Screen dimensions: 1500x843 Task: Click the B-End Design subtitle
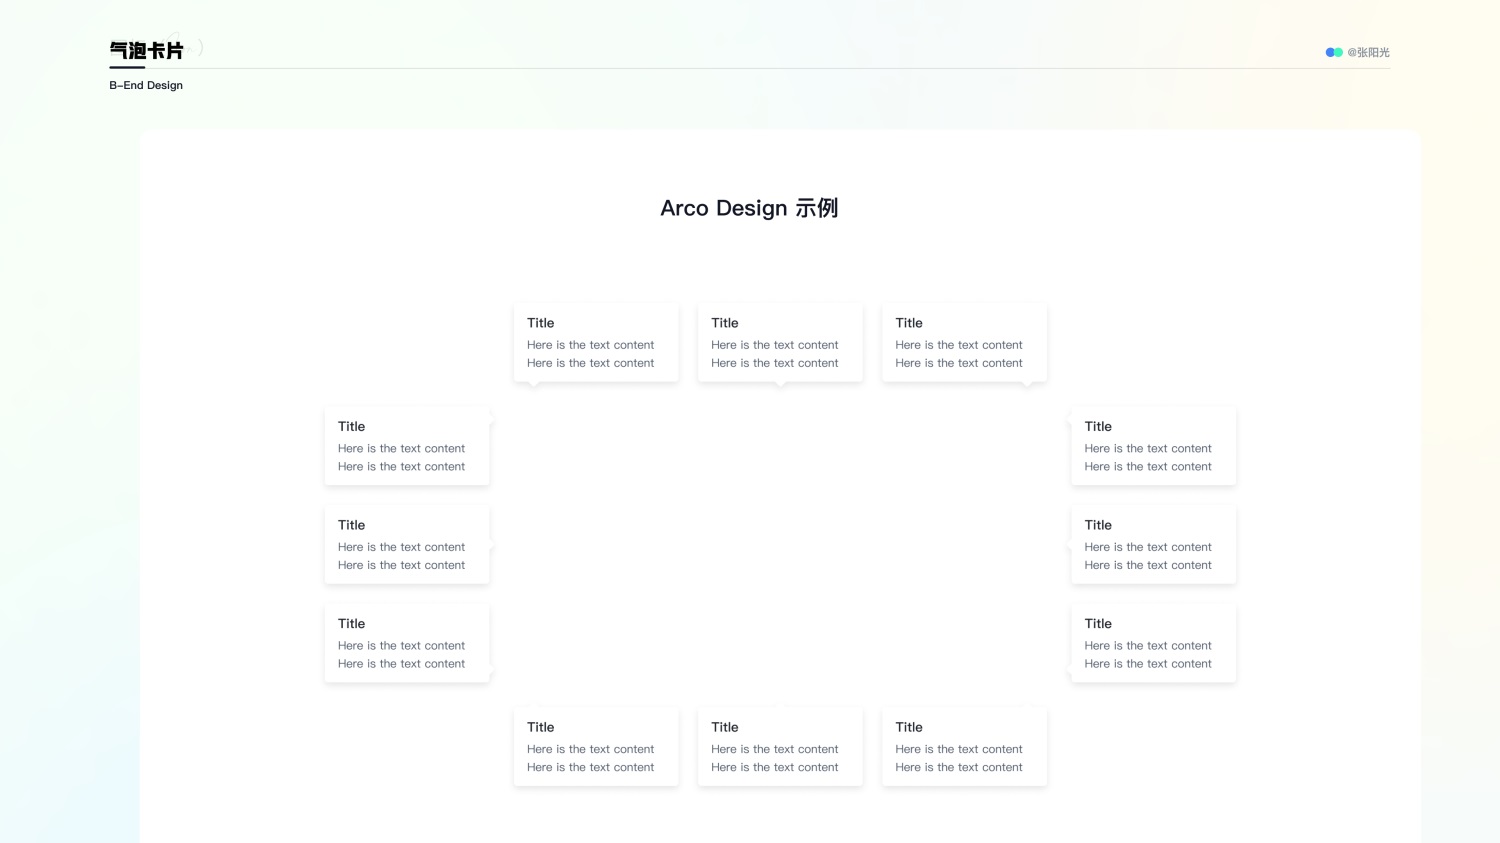point(146,85)
